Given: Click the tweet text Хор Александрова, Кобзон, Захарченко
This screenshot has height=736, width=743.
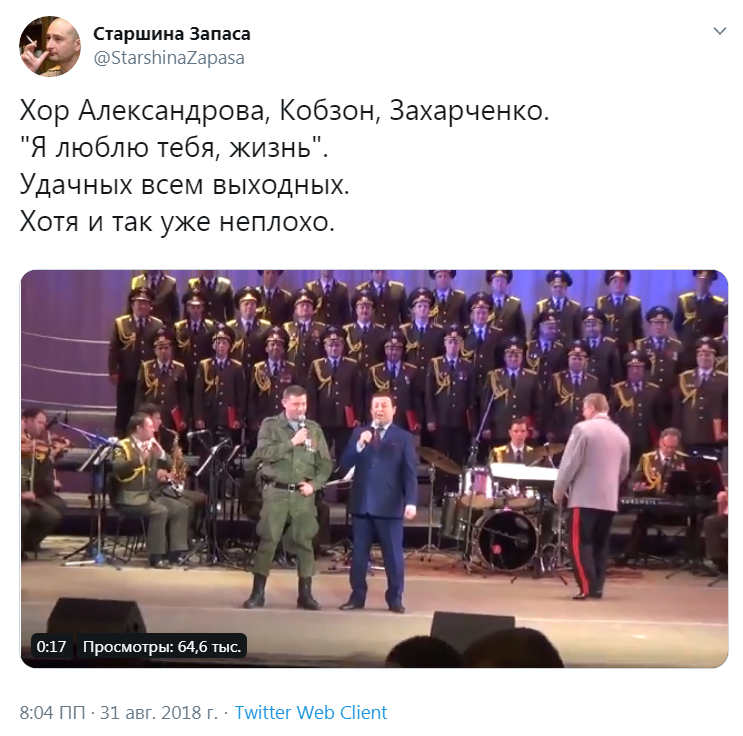Looking at the screenshot, I should [284, 111].
